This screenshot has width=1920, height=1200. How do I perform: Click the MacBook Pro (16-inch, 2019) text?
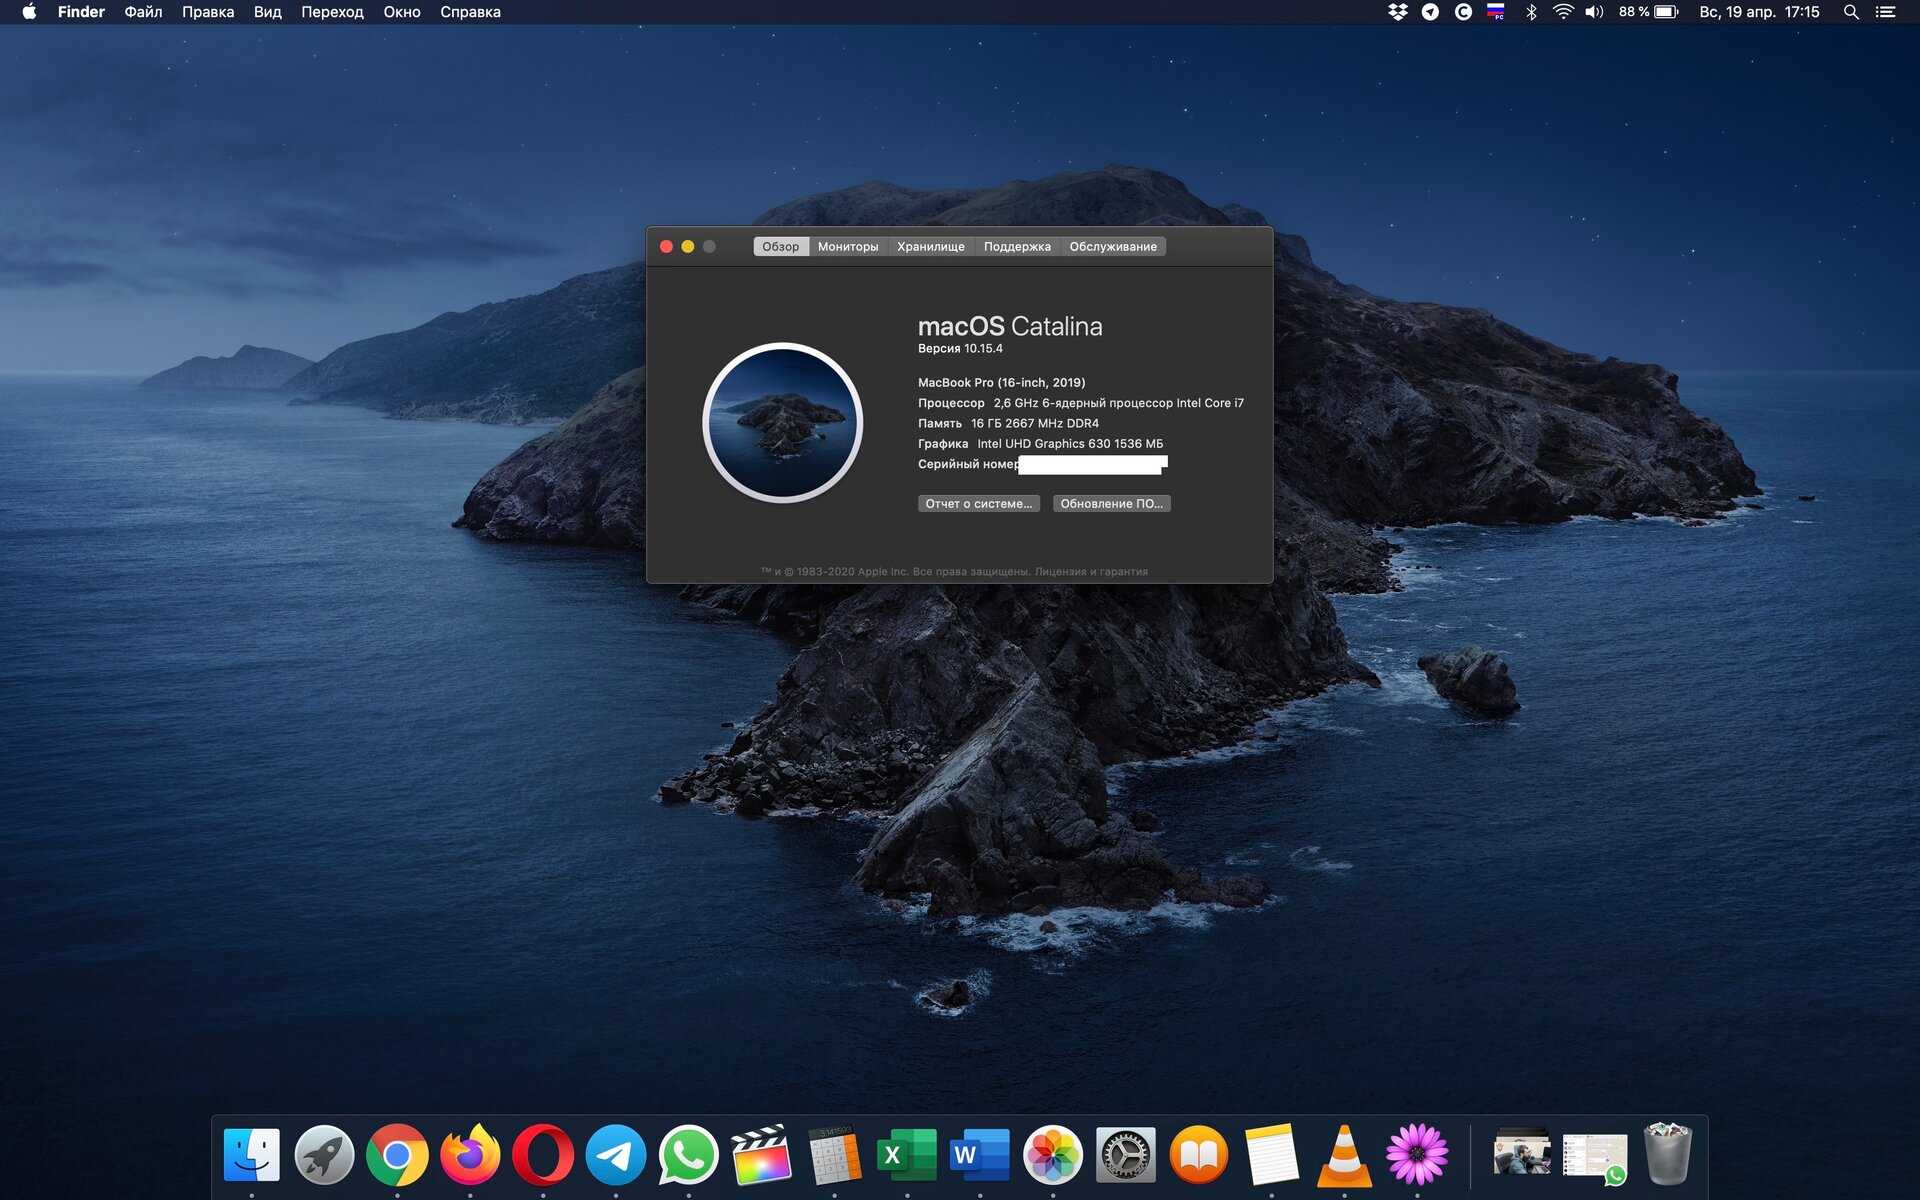click(x=1001, y=383)
